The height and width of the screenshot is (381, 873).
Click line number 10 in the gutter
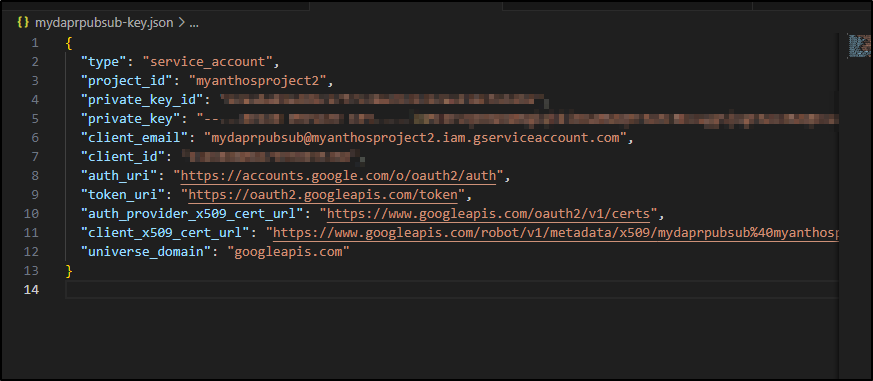click(32, 214)
